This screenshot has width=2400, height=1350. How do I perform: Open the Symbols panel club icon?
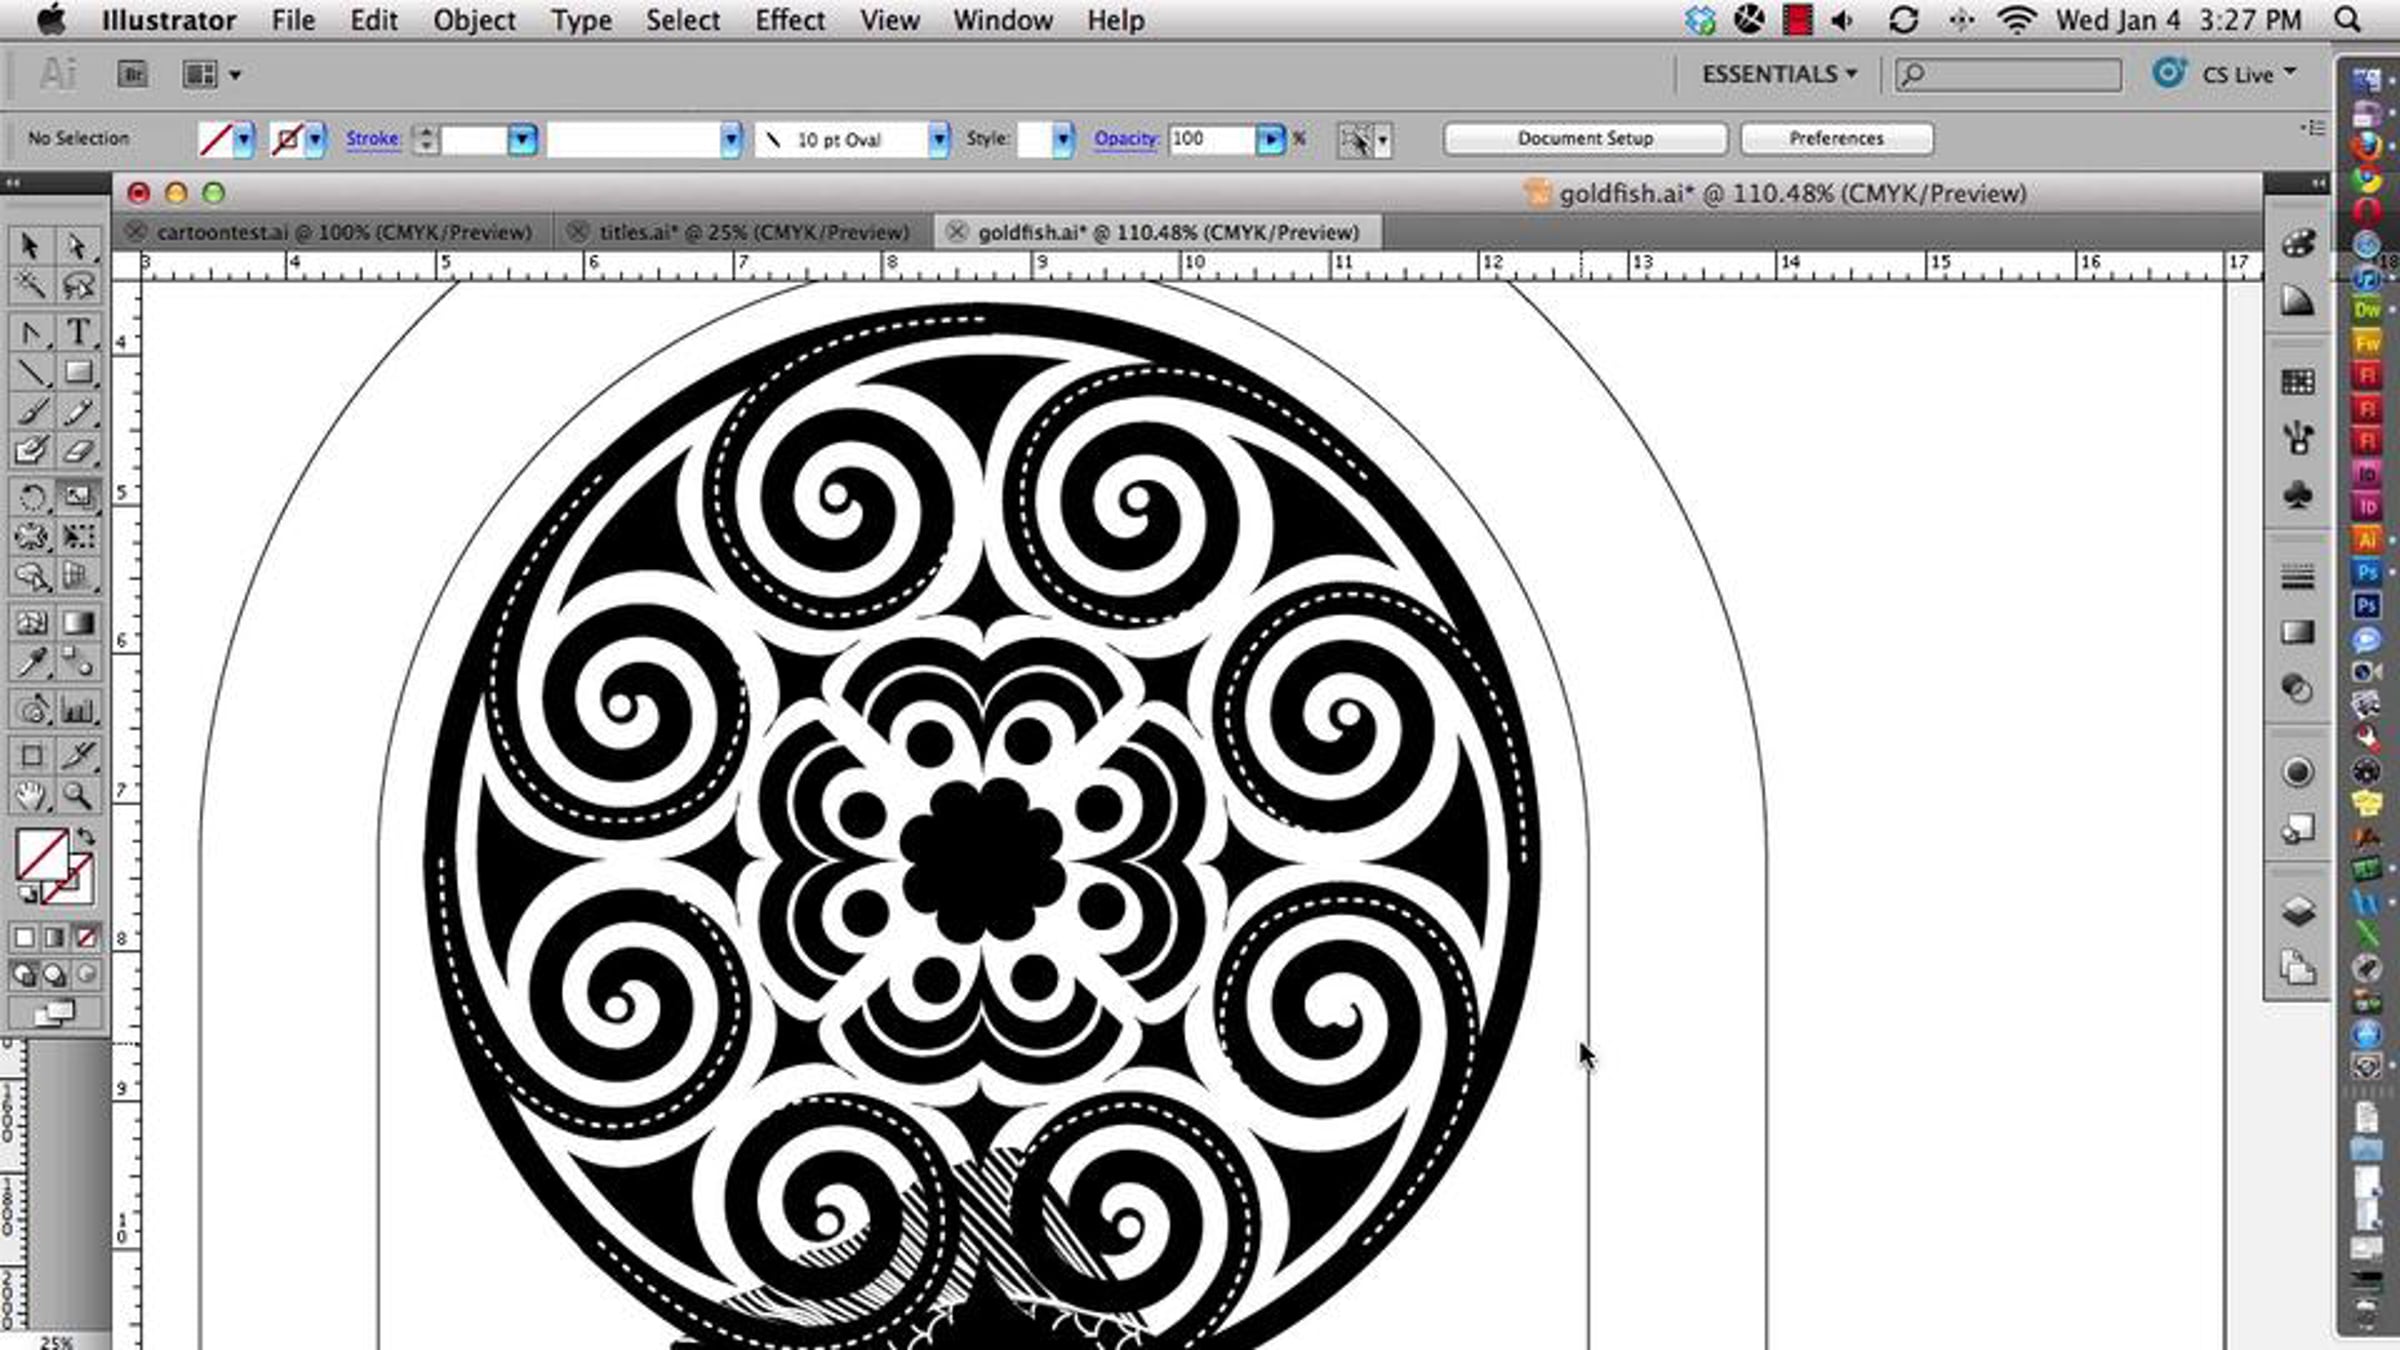(2298, 495)
